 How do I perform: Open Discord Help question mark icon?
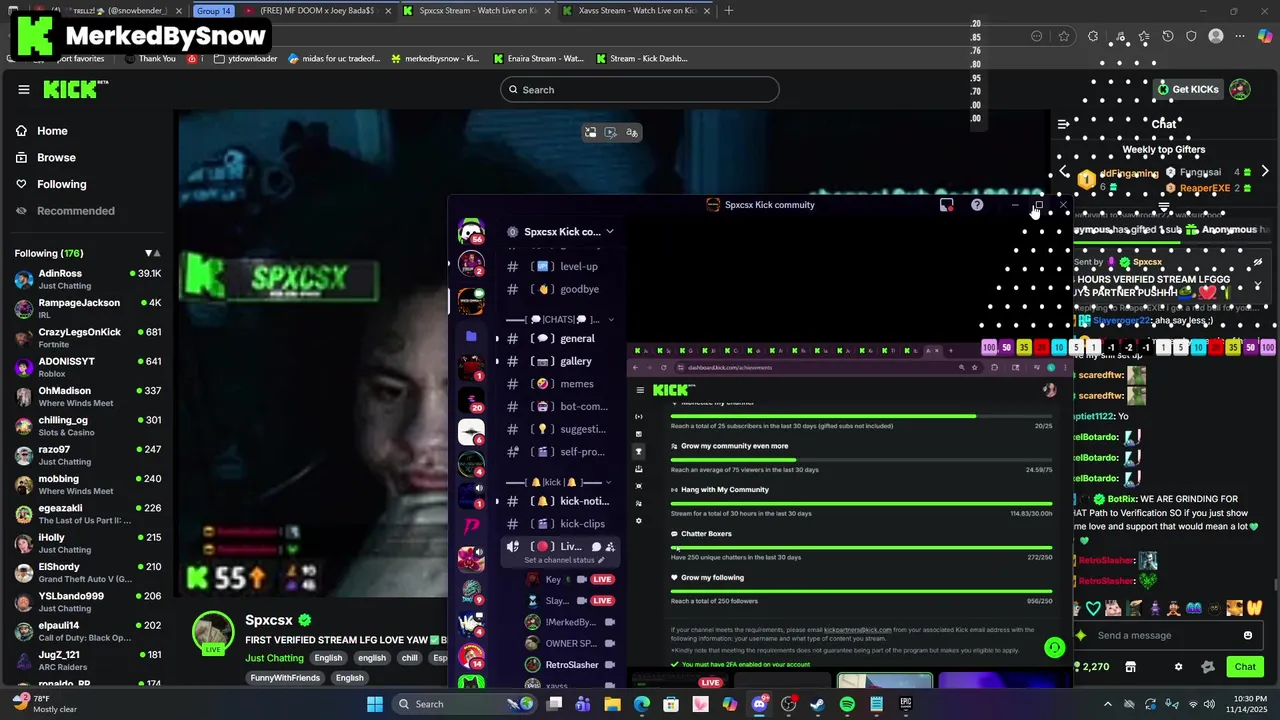tap(977, 205)
